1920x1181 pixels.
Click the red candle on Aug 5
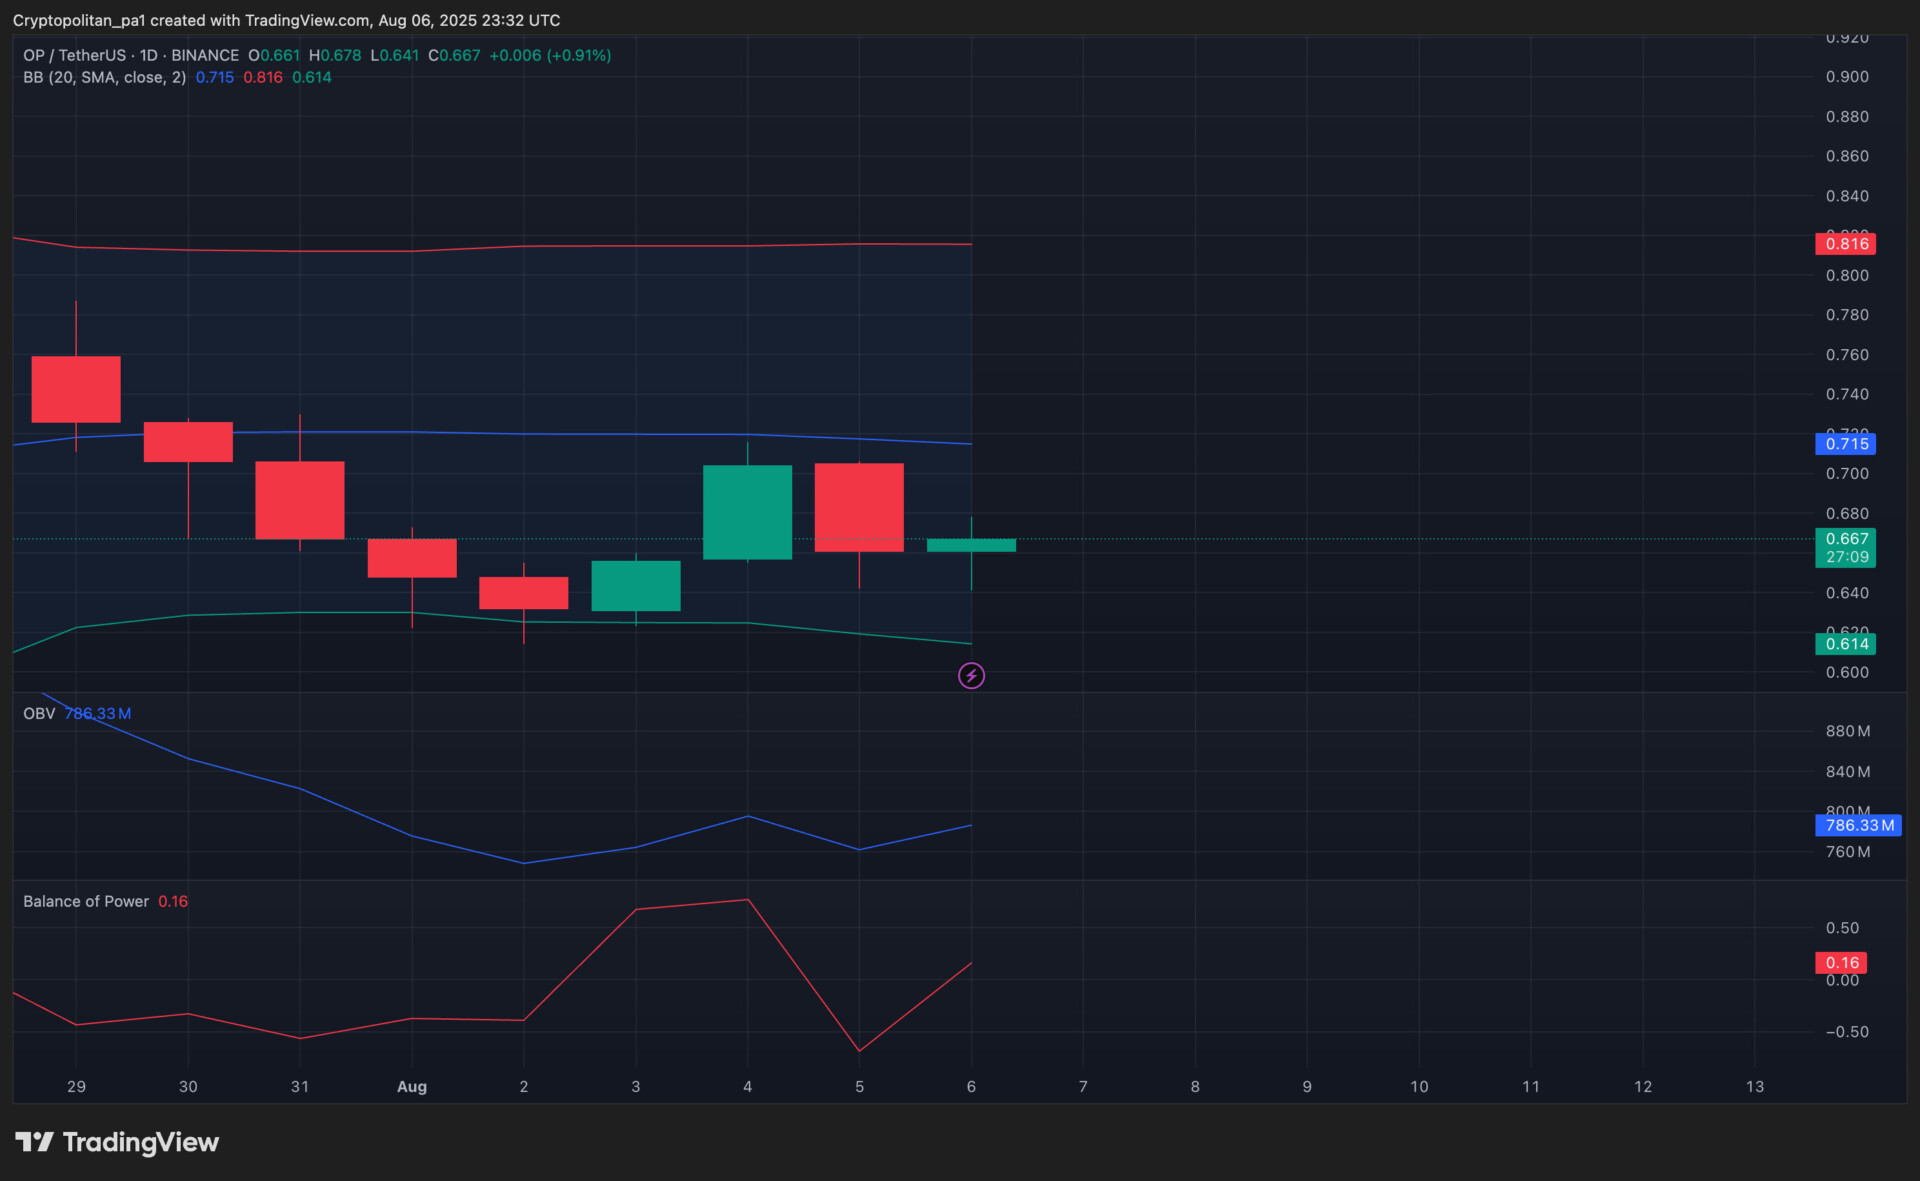coord(859,507)
